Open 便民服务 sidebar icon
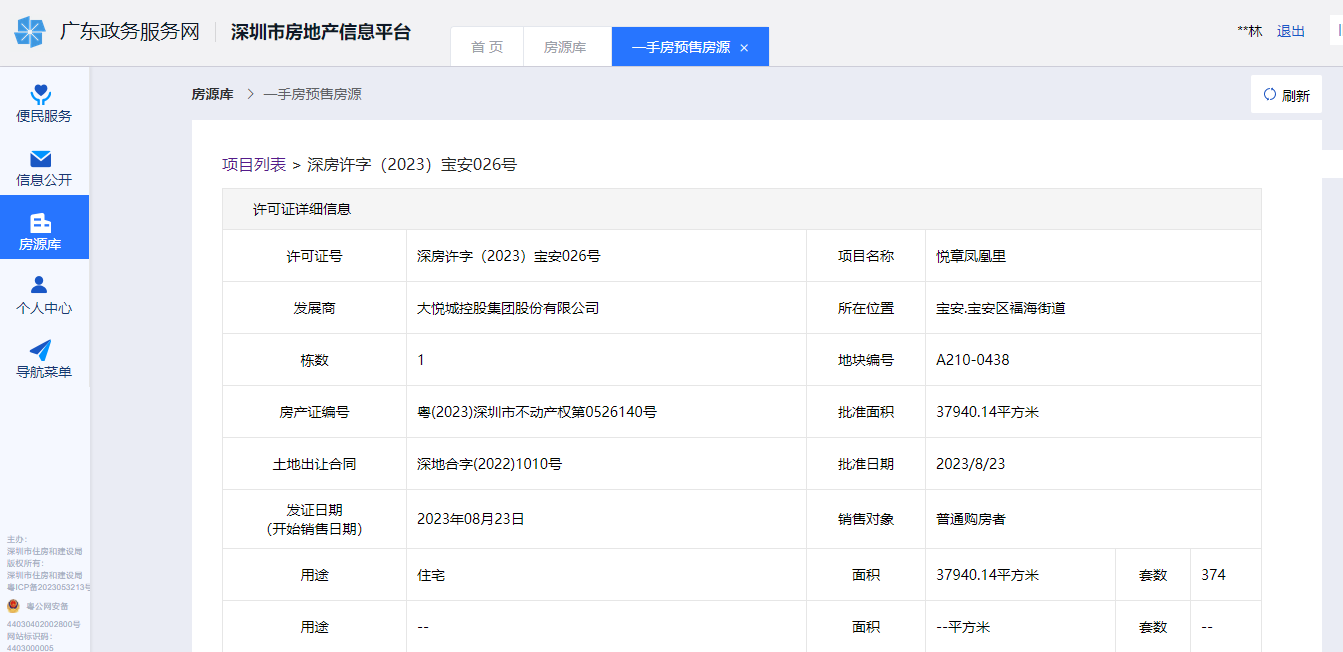Viewport: 1343px width, 652px height. coord(41,94)
